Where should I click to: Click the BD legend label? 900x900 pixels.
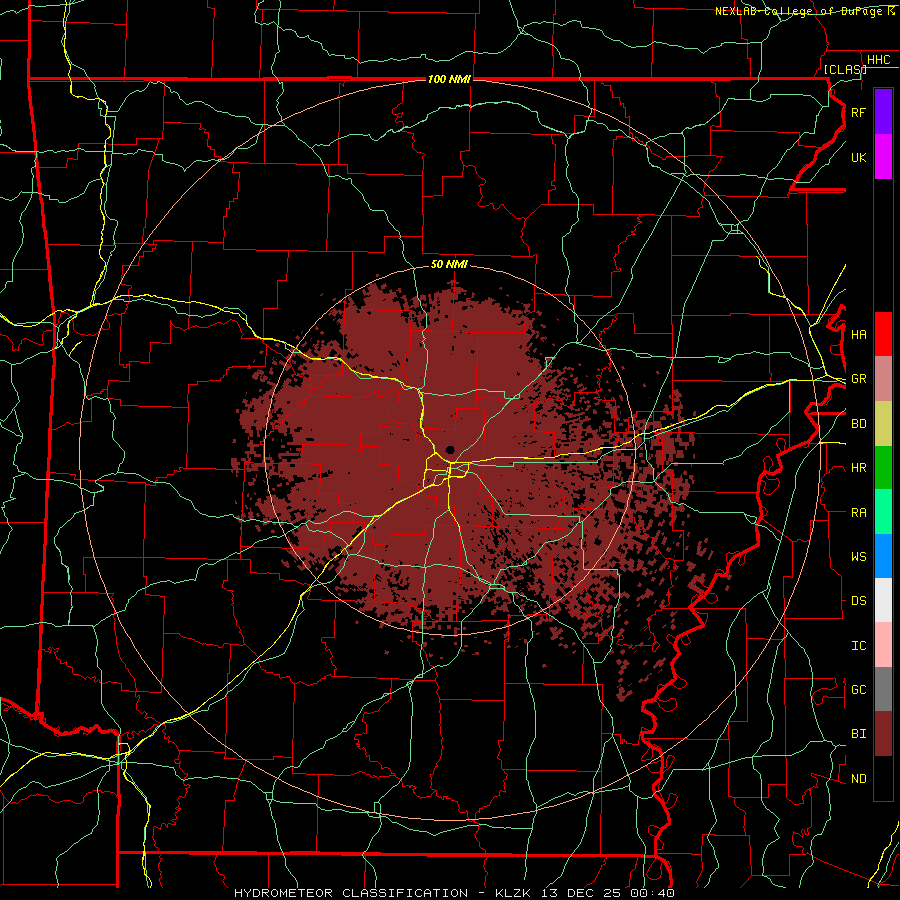858,424
